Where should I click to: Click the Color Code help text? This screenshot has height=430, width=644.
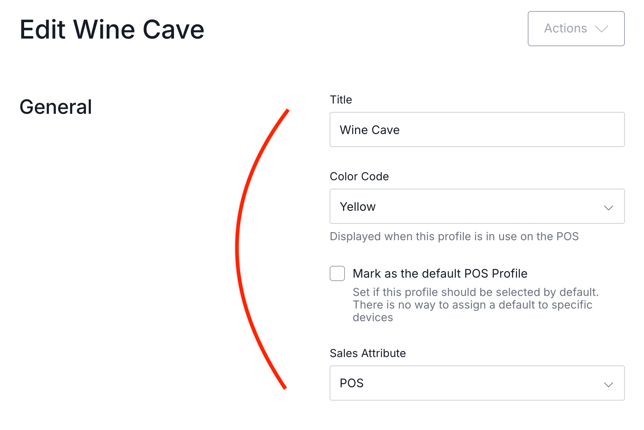(x=454, y=237)
